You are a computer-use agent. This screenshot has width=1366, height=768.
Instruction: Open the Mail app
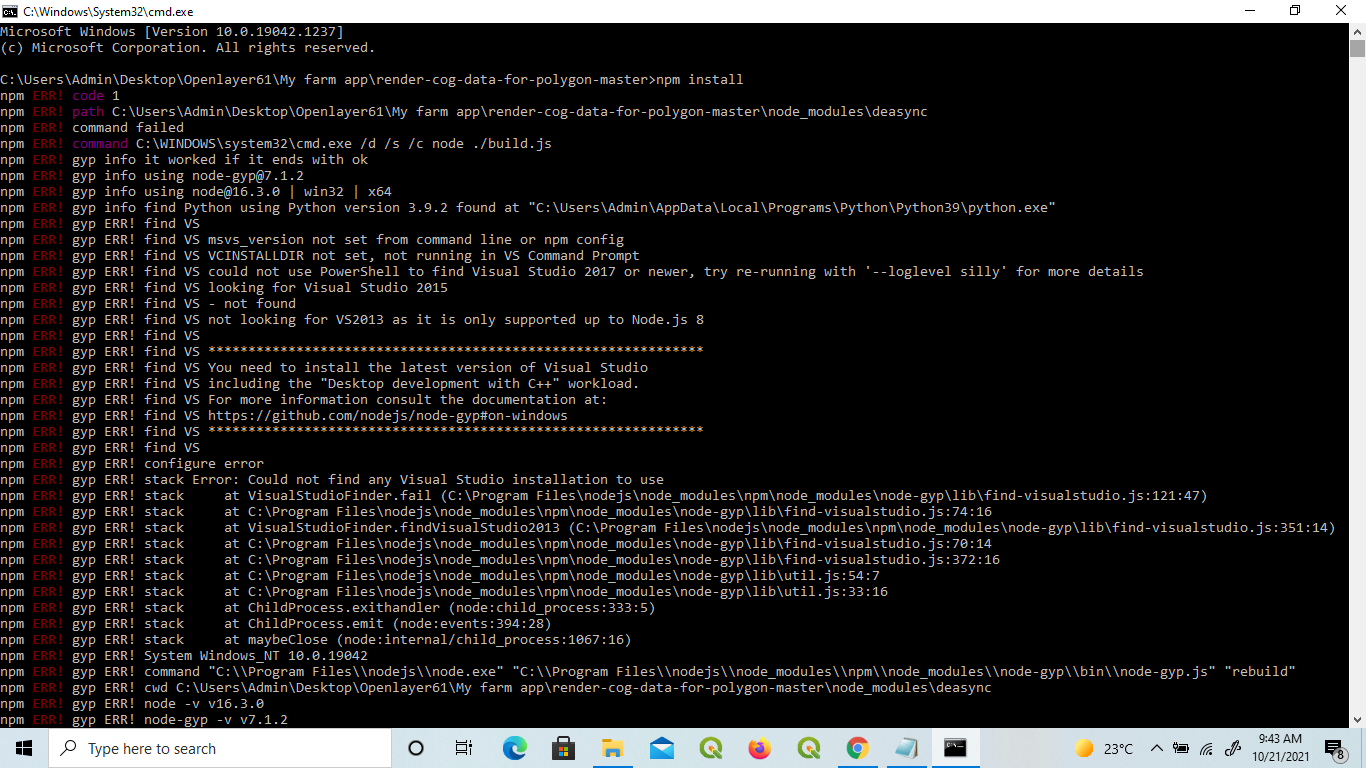(x=661, y=748)
